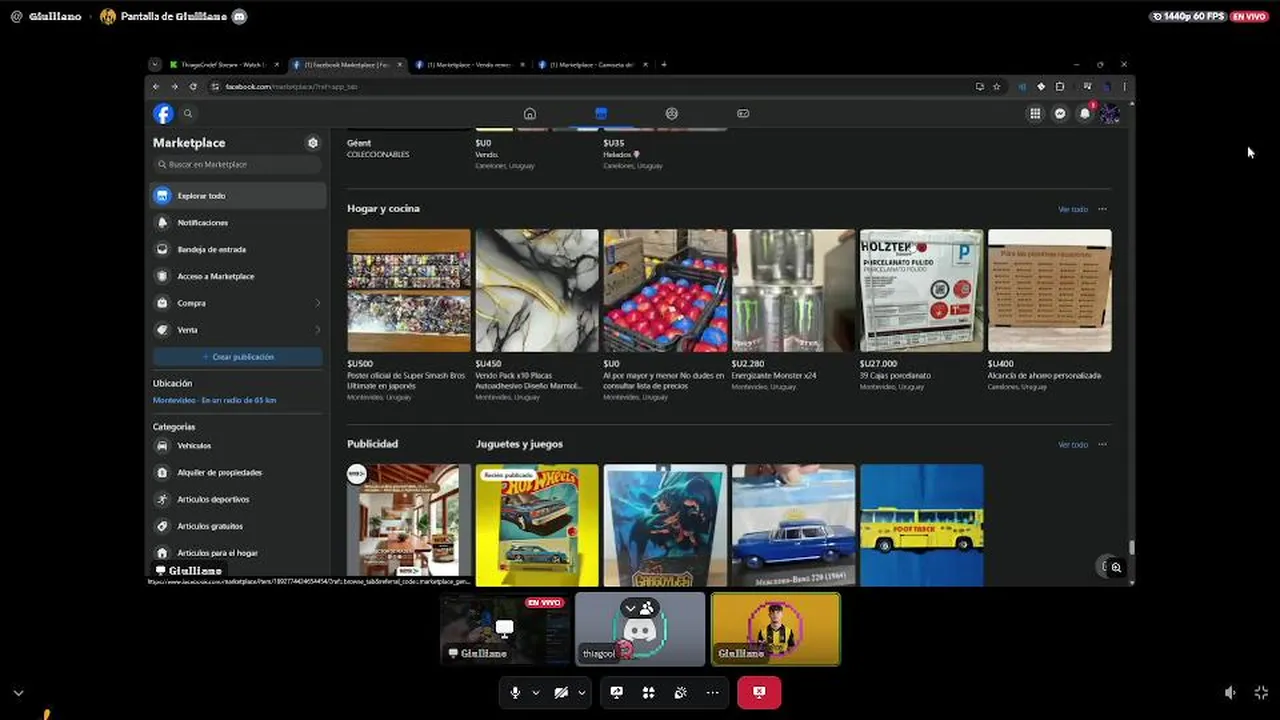This screenshot has width=1280, height=720.
Task: Open the Facebook menu grid icon
Action: click(x=1035, y=114)
